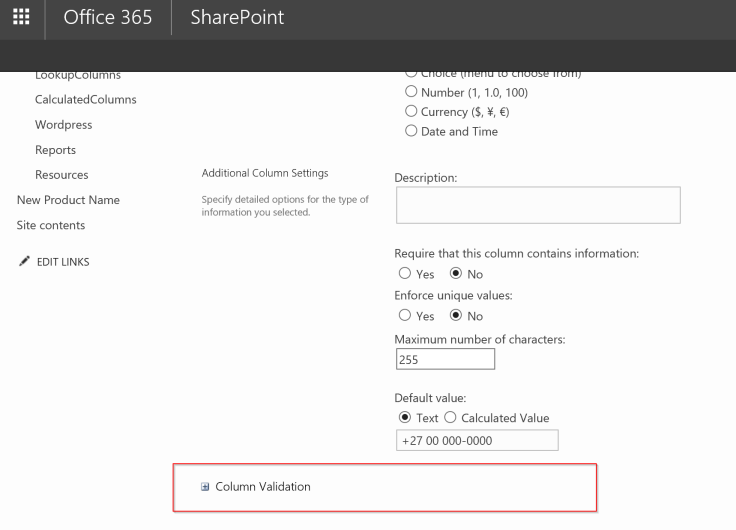The height and width of the screenshot is (530, 736).
Task: Open the Column Validation section label
Action: coord(263,487)
